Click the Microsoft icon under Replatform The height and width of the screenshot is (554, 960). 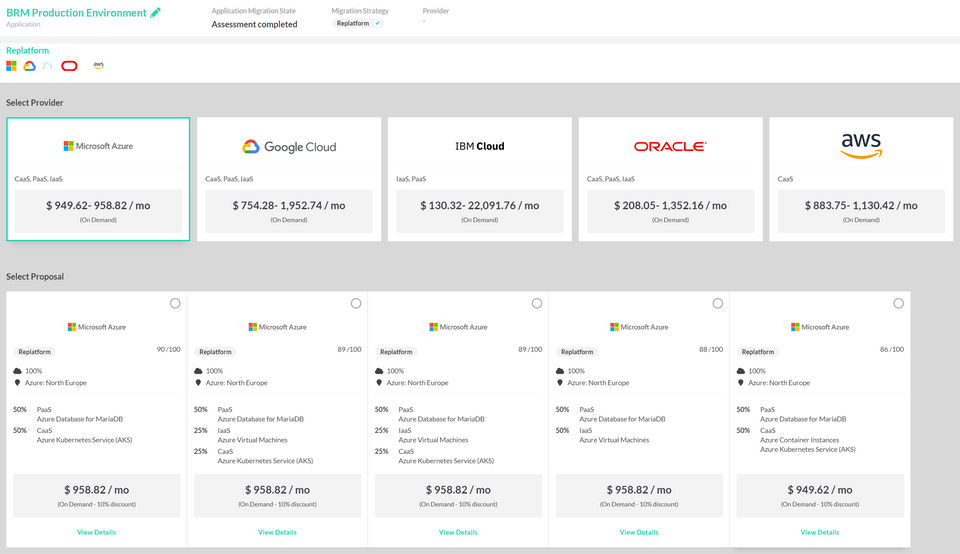pos(12,66)
